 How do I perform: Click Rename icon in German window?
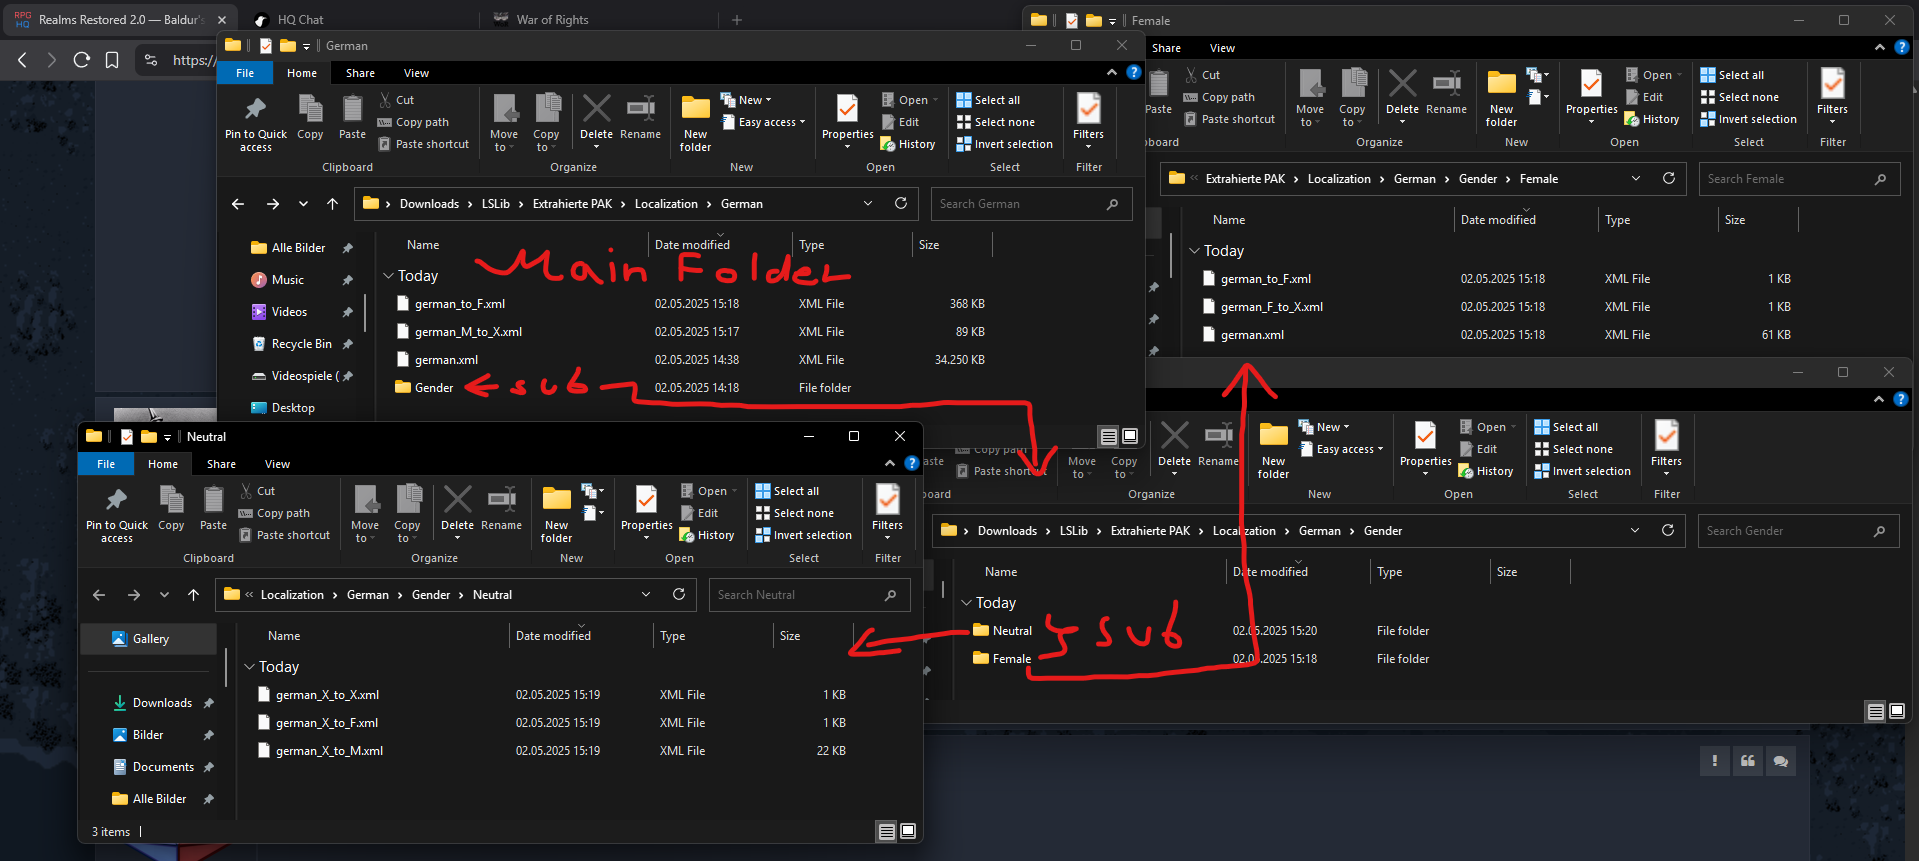click(x=640, y=116)
